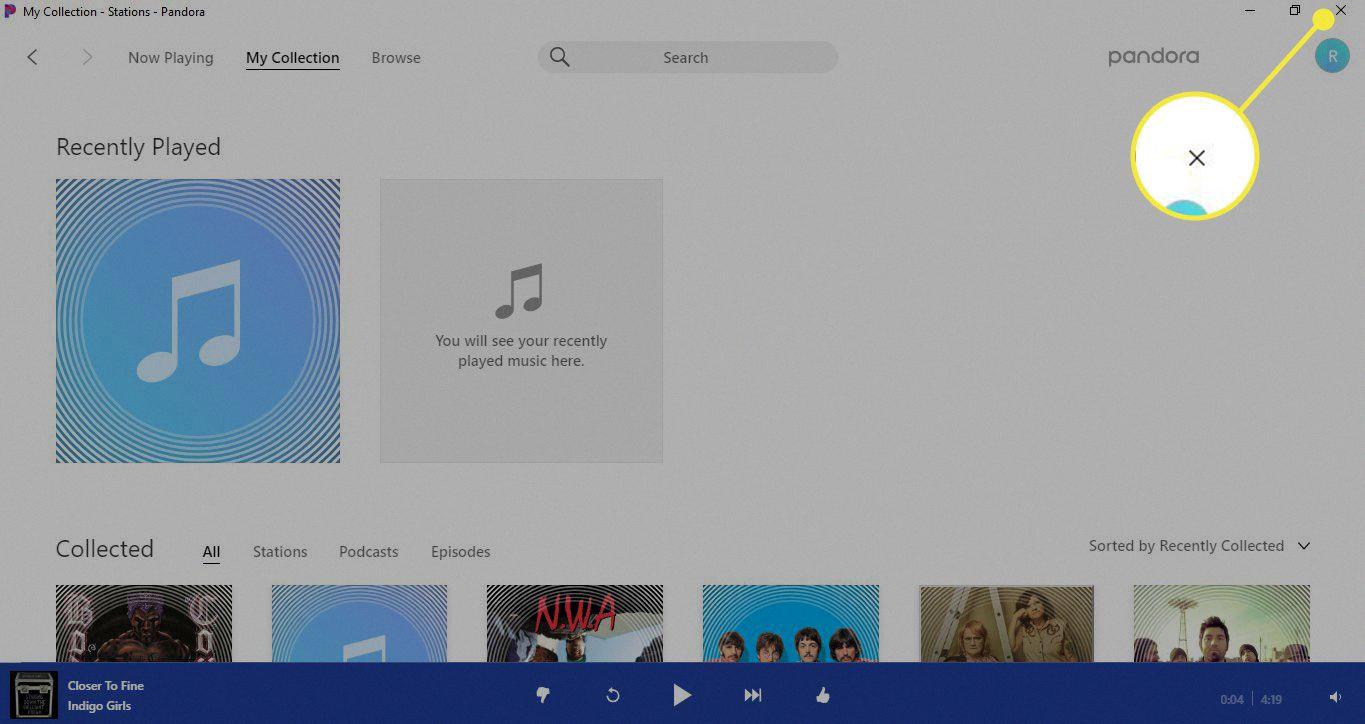Image resolution: width=1365 pixels, height=724 pixels.
Task: Open your profile via the R avatar
Action: (1332, 55)
